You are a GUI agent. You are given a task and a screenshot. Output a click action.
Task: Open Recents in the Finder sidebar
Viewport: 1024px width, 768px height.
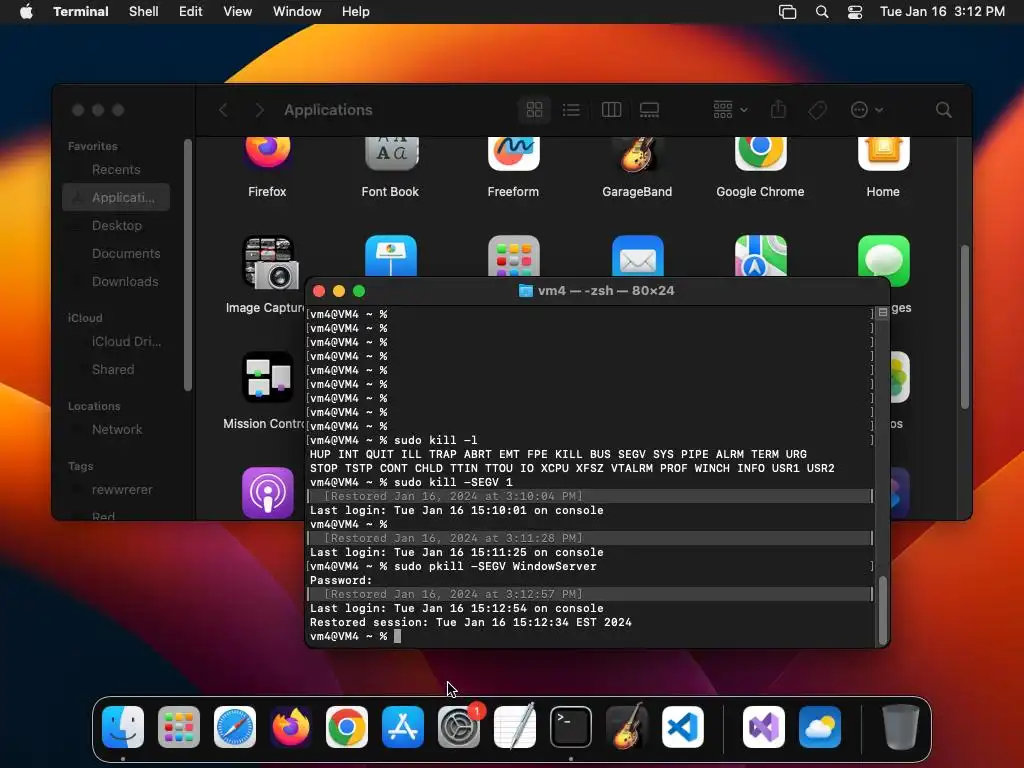116,170
